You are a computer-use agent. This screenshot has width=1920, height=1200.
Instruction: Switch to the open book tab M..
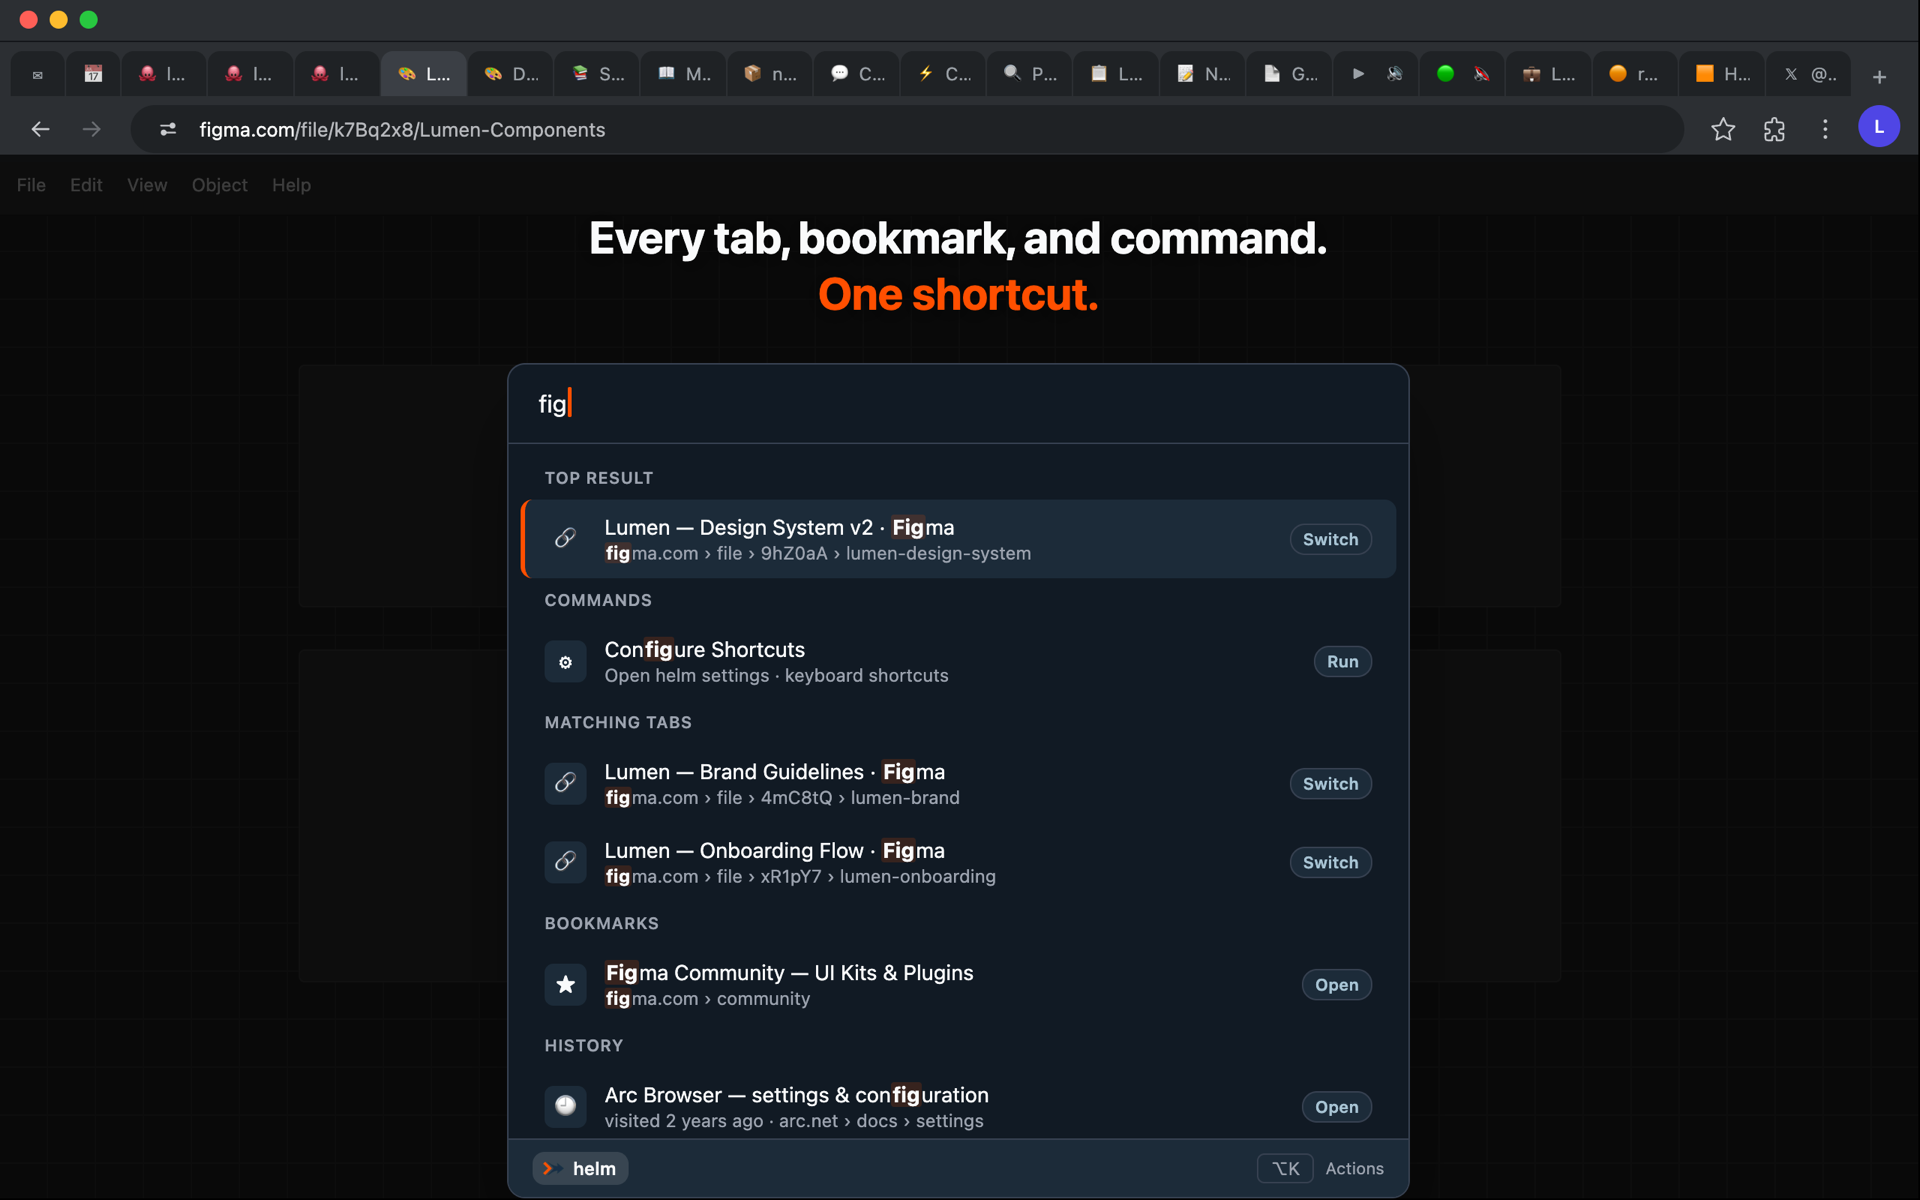tap(684, 74)
